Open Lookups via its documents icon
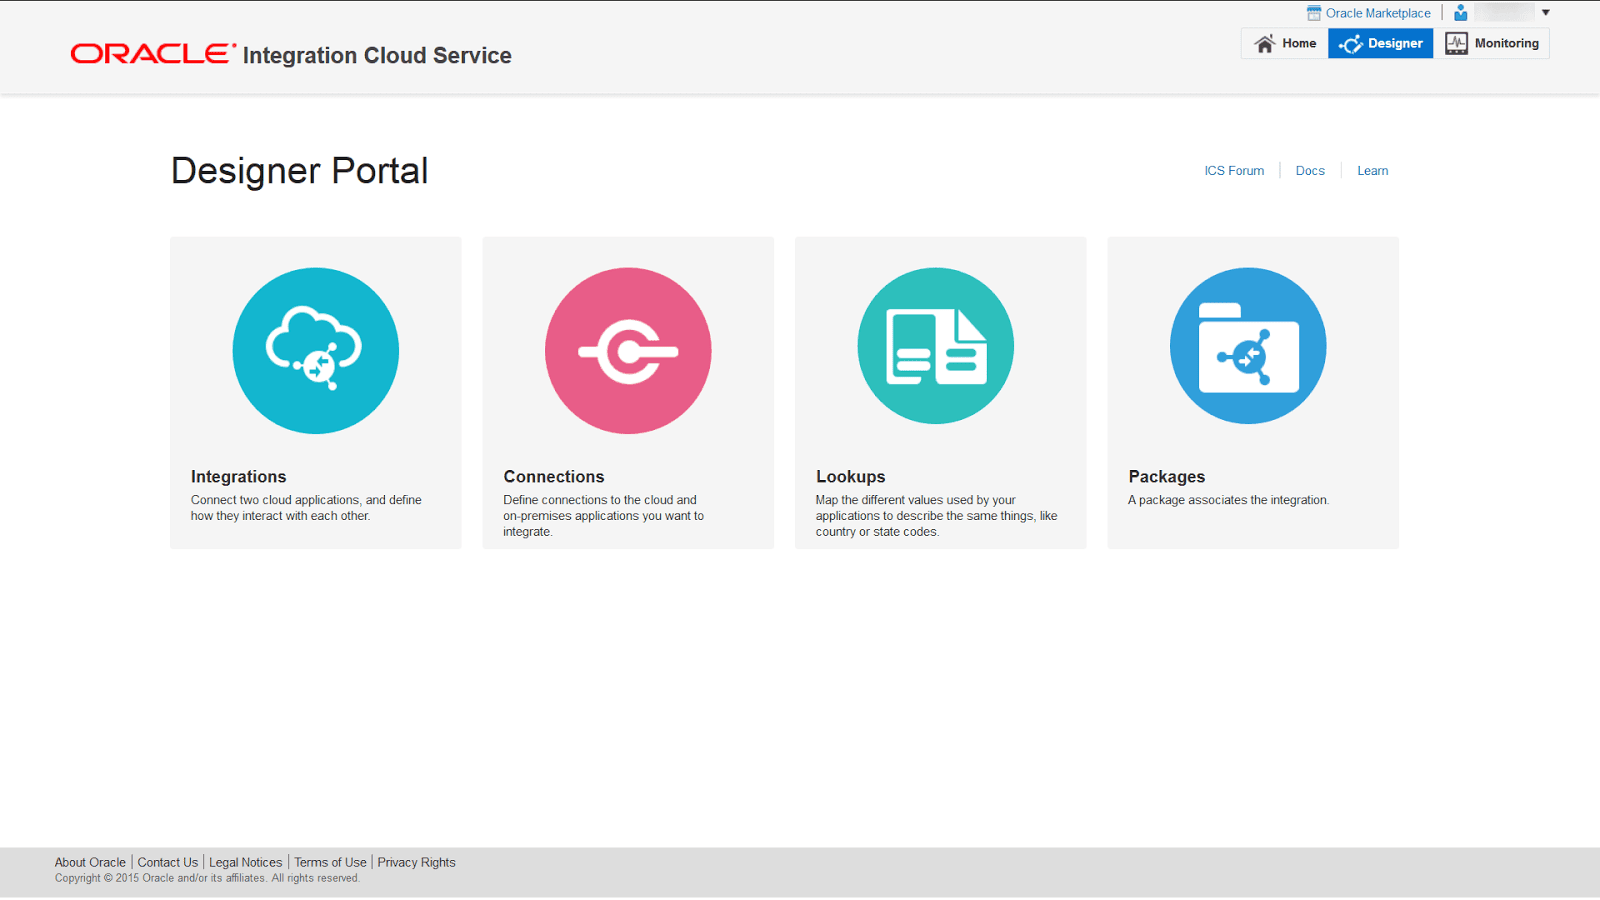This screenshot has height=900, width=1600. coord(940,345)
